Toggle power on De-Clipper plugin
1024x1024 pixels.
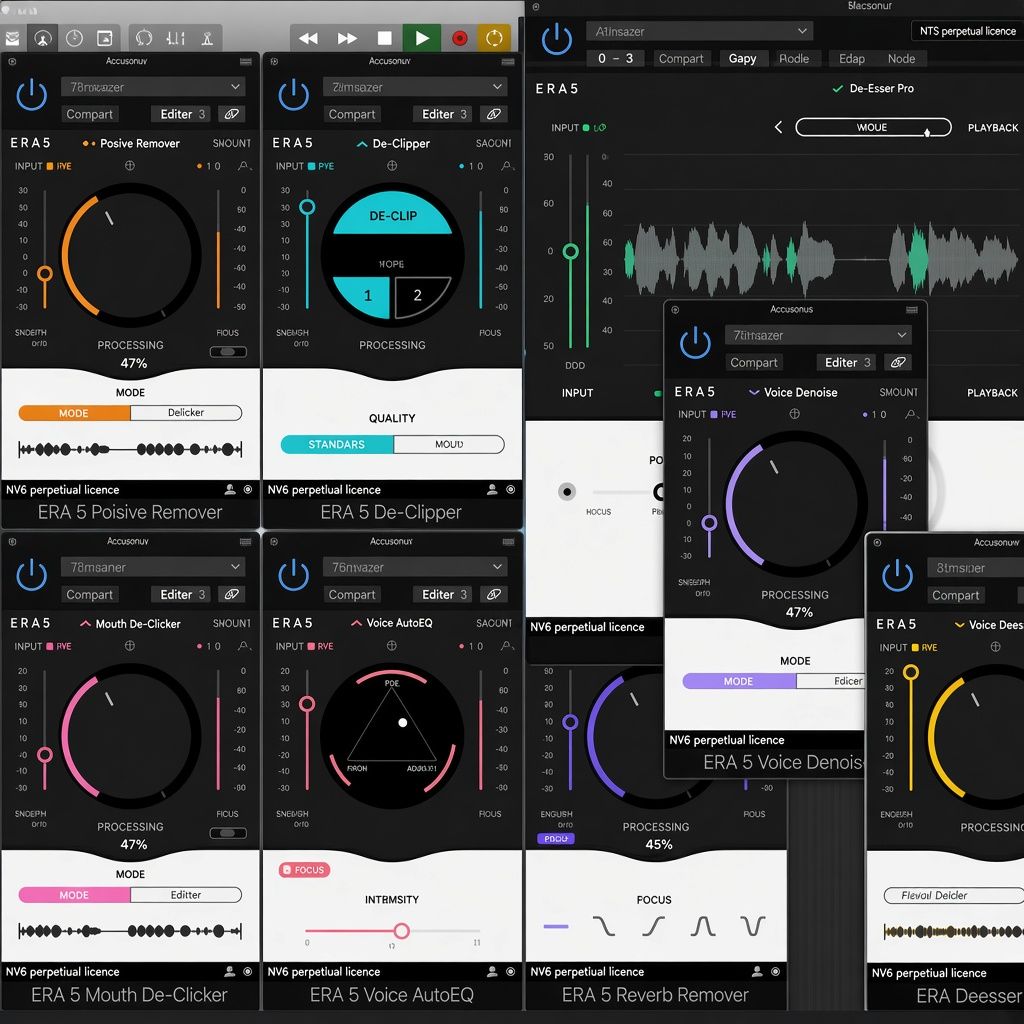(x=293, y=95)
